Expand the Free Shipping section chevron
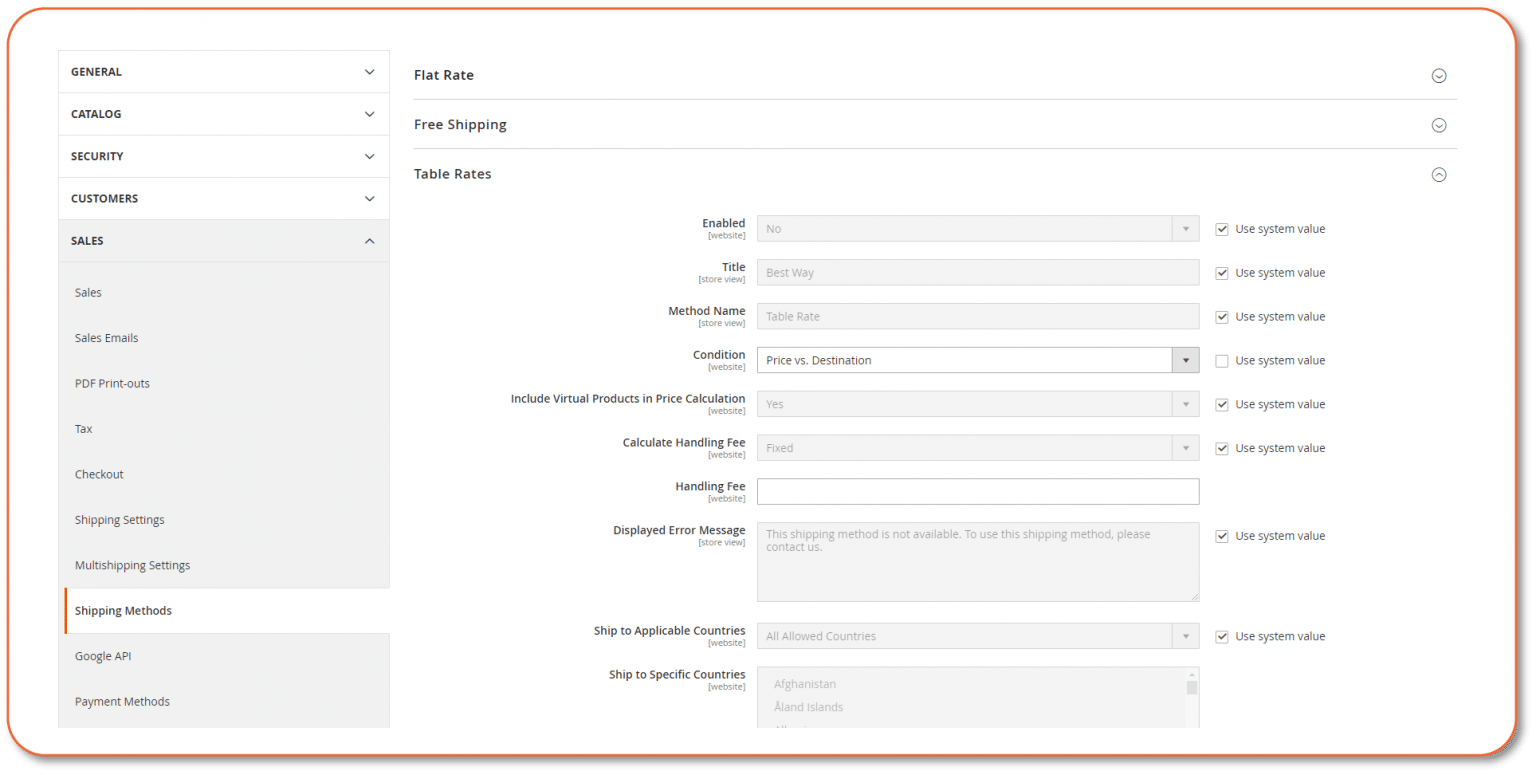 pyautogui.click(x=1439, y=125)
